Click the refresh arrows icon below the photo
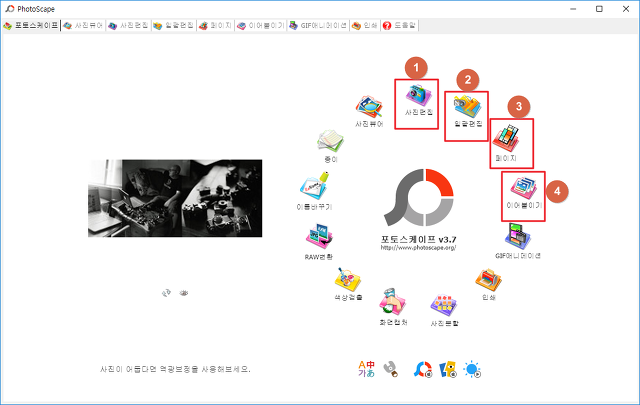This screenshot has width=640, height=405. [x=166, y=293]
